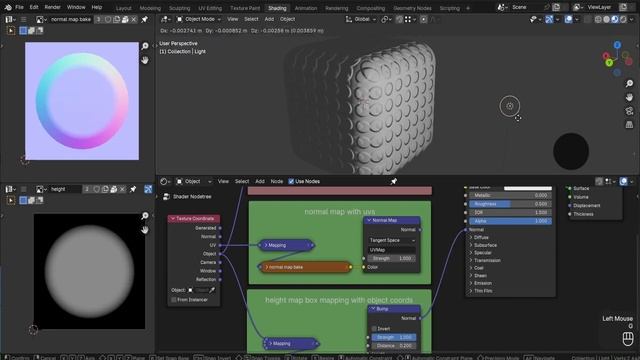Screen dimensions: 640x360
Task: Open the image editor type selector for height
Action: pos(10,189)
